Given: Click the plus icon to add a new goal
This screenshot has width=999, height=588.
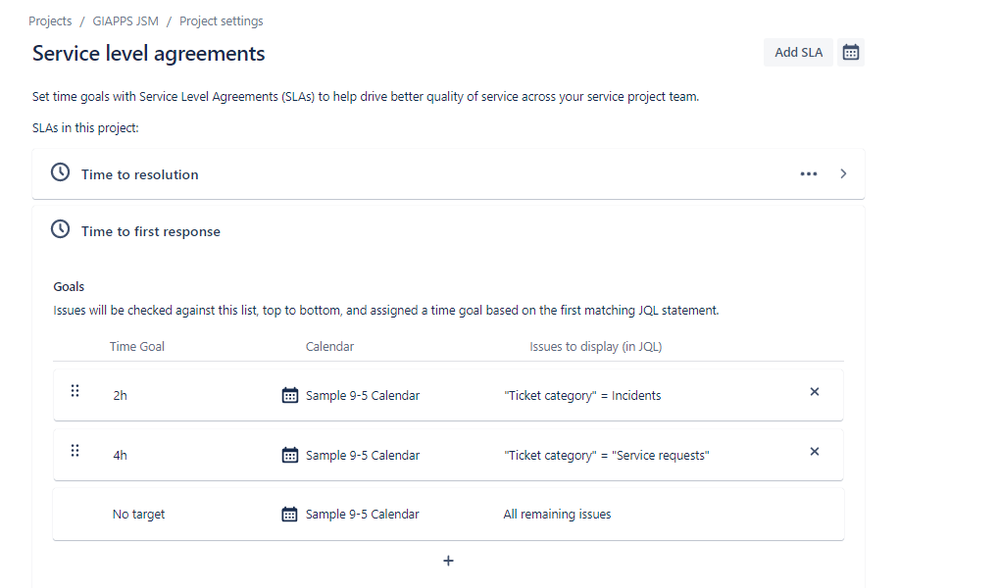Looking at the screenshot, I should (449, 561).
